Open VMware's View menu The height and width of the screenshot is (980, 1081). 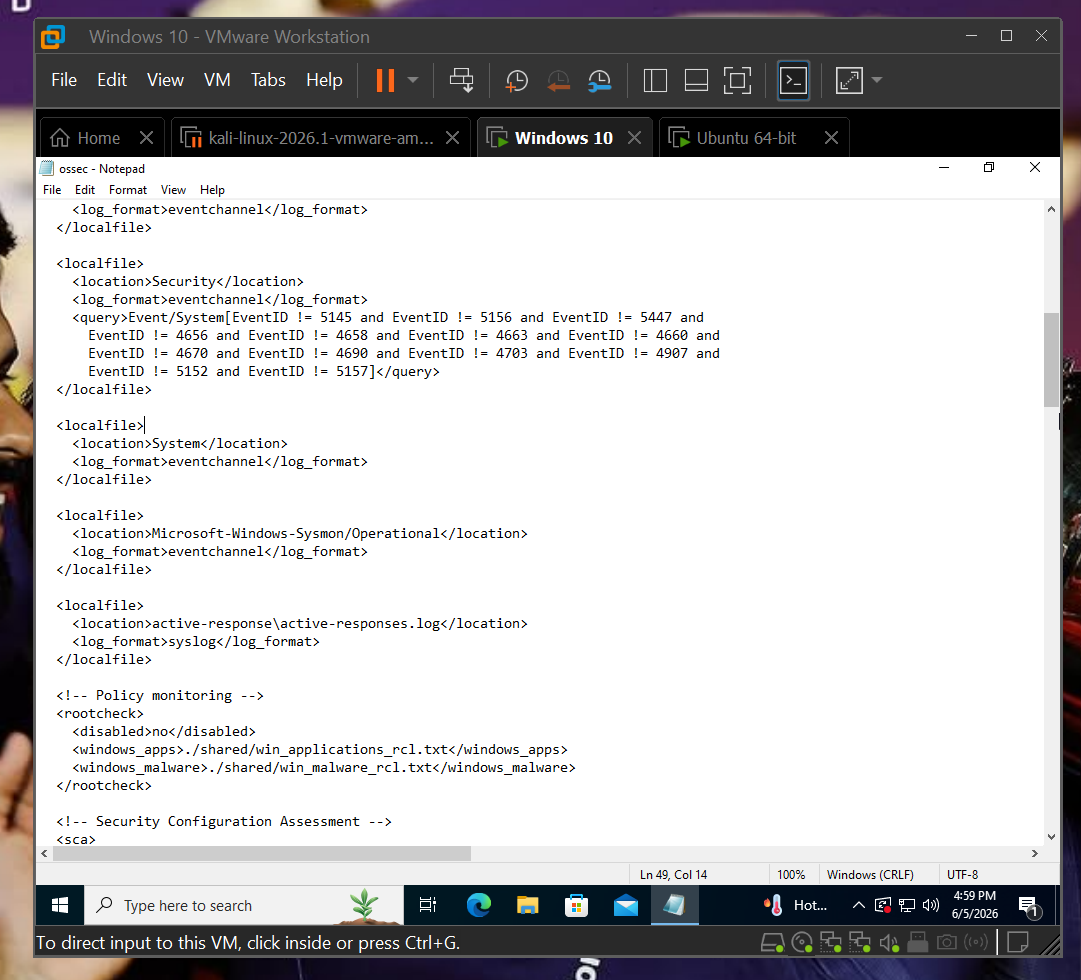tap(165, 80)
